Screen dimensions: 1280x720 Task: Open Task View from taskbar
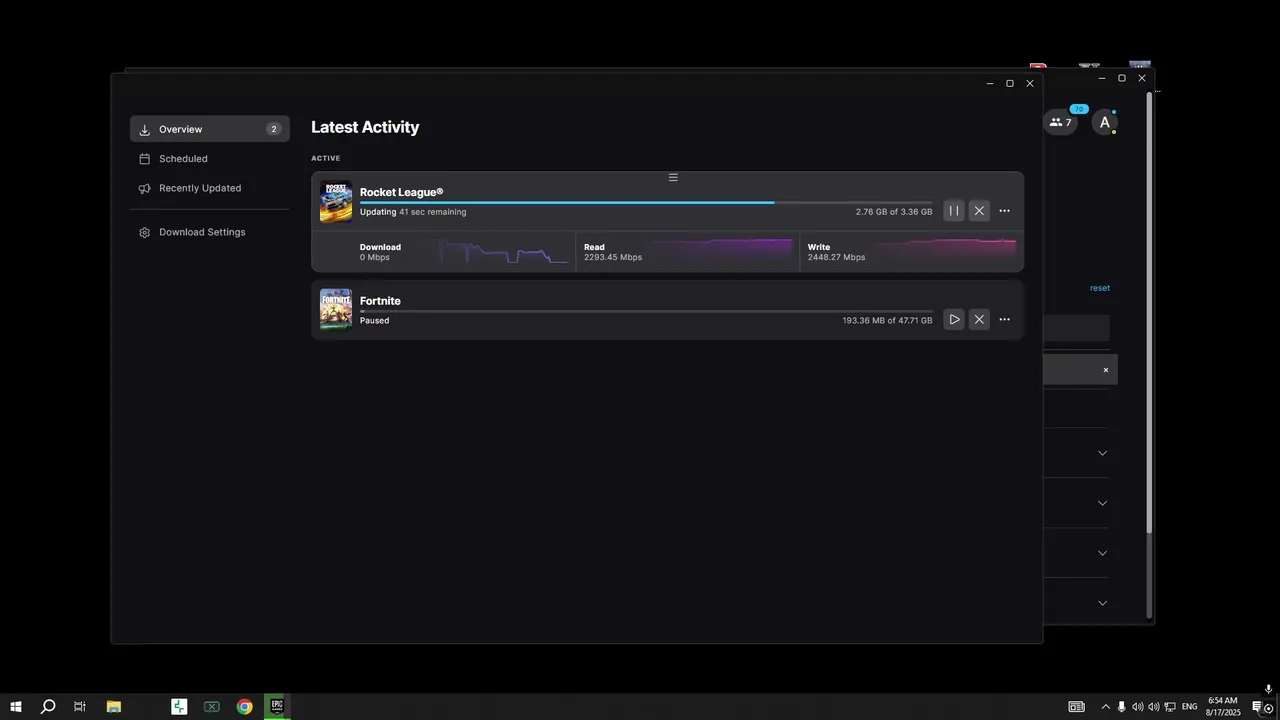(80, 707)
